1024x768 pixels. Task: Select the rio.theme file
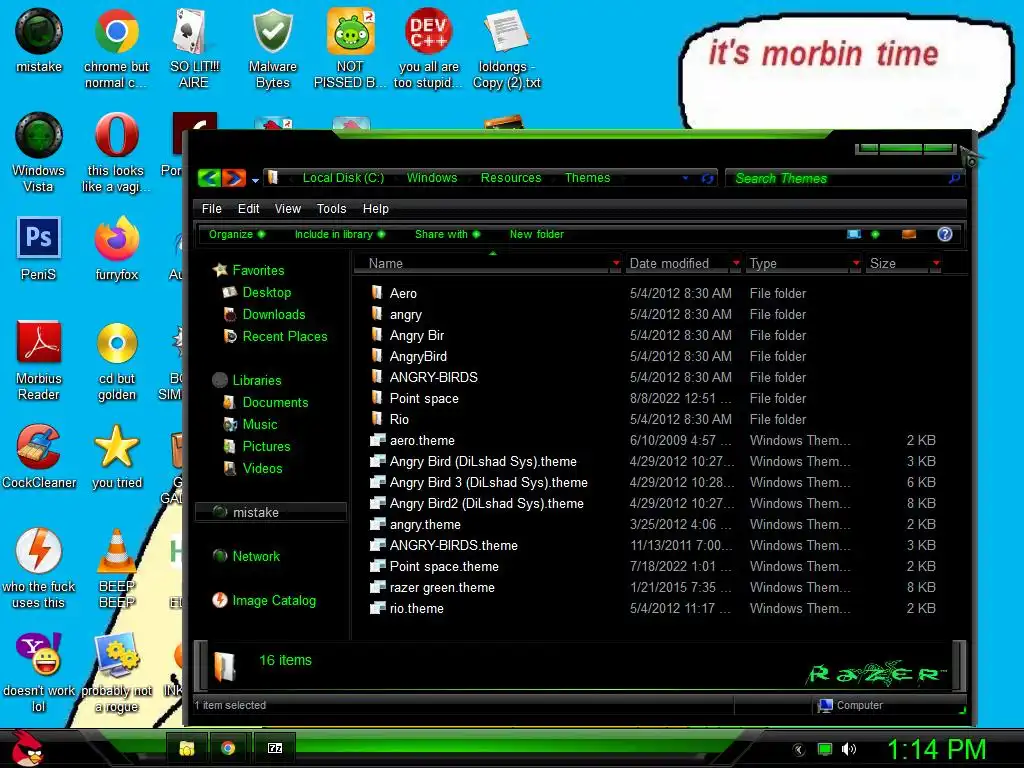407,608
